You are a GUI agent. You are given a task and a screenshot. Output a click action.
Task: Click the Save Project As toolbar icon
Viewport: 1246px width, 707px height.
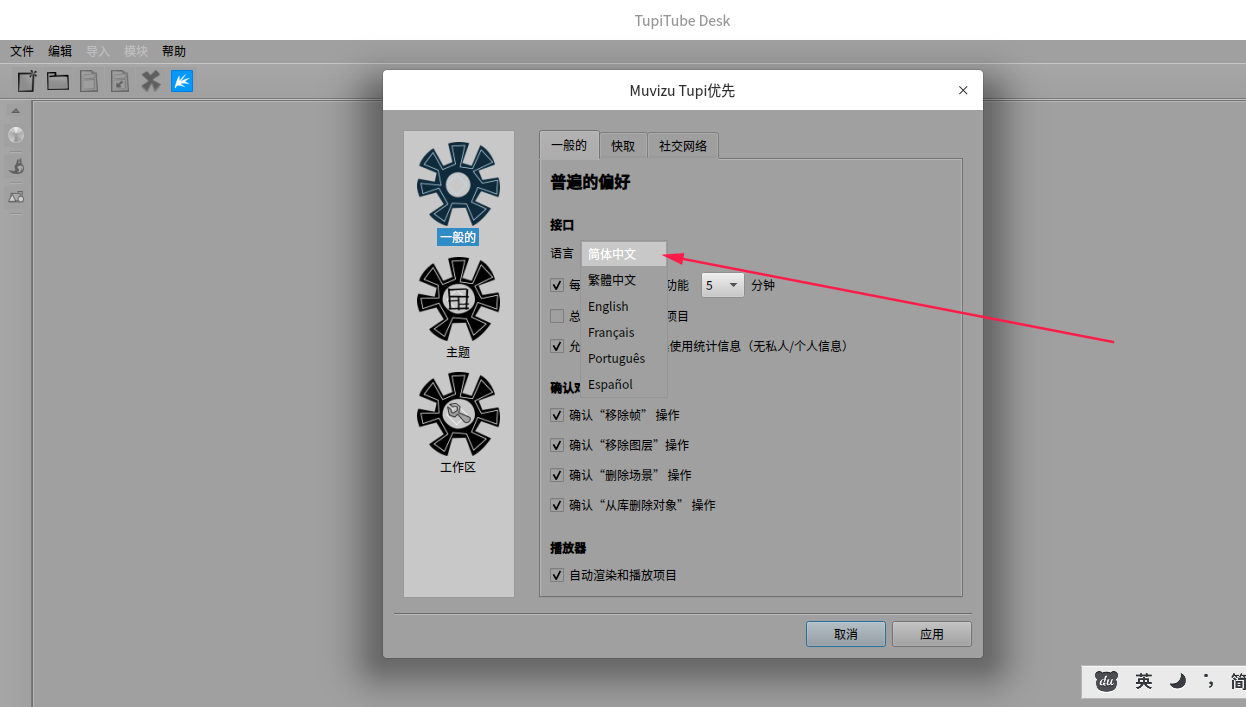point(120,81)
